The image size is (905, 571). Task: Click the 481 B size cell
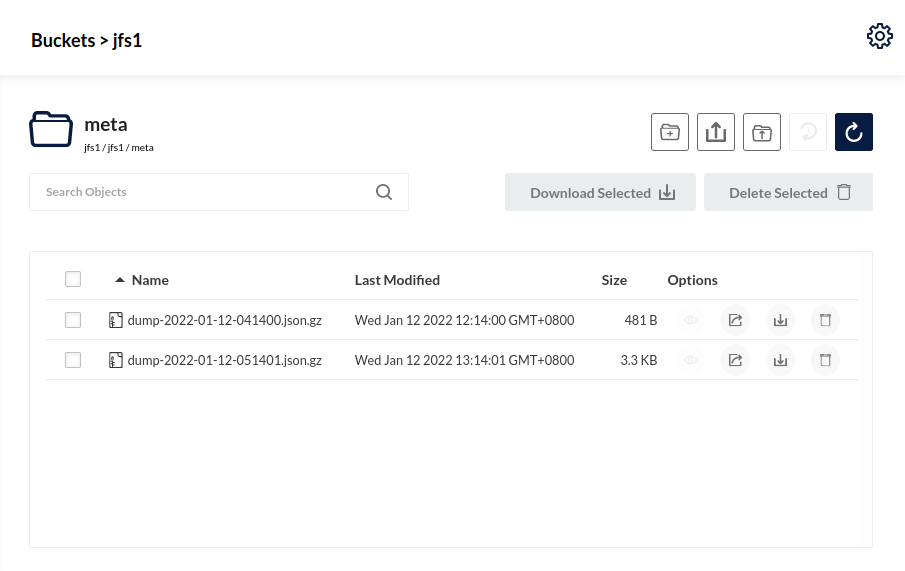tap(641, 320)
